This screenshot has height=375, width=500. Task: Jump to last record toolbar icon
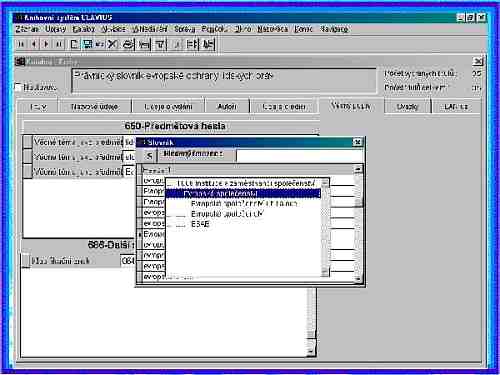coord(59,44)
